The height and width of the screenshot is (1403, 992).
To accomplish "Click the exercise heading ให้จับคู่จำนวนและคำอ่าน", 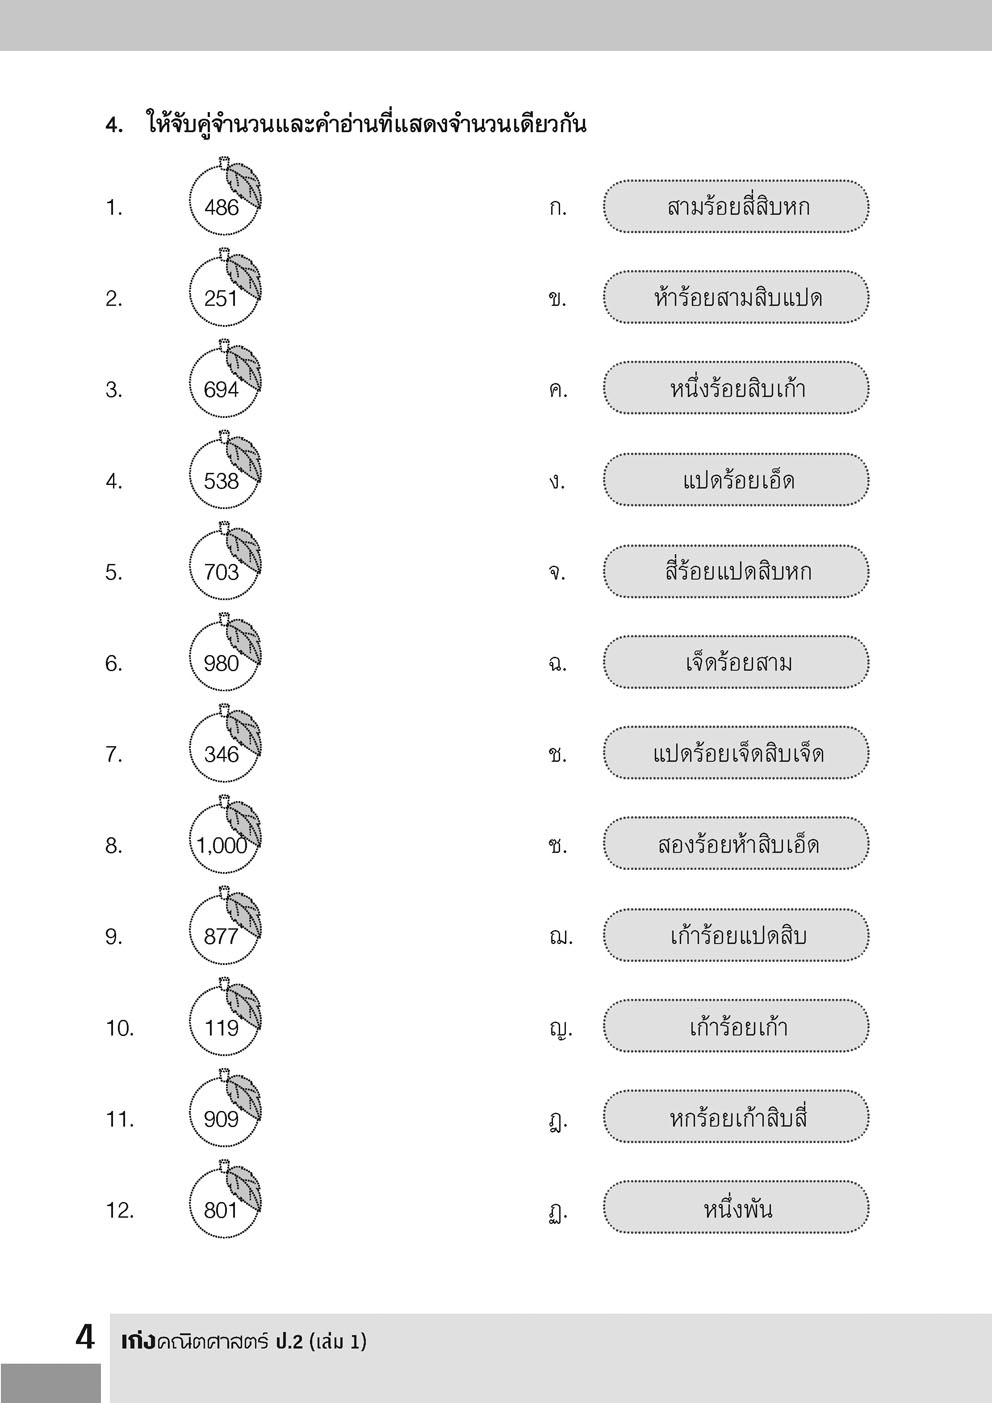I will click(365, 125).
